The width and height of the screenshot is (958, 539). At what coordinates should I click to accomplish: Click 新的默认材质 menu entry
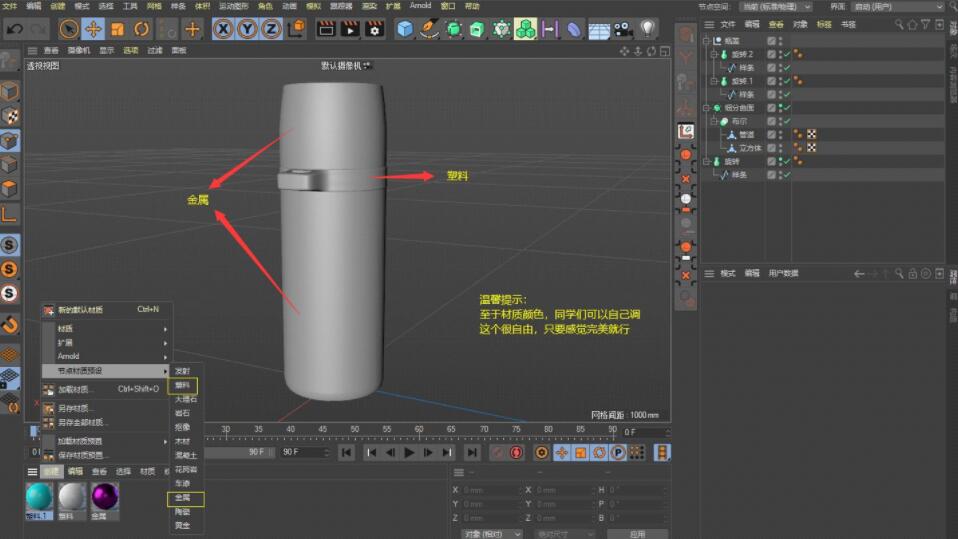pyautogui.click(x=80, y=310)
